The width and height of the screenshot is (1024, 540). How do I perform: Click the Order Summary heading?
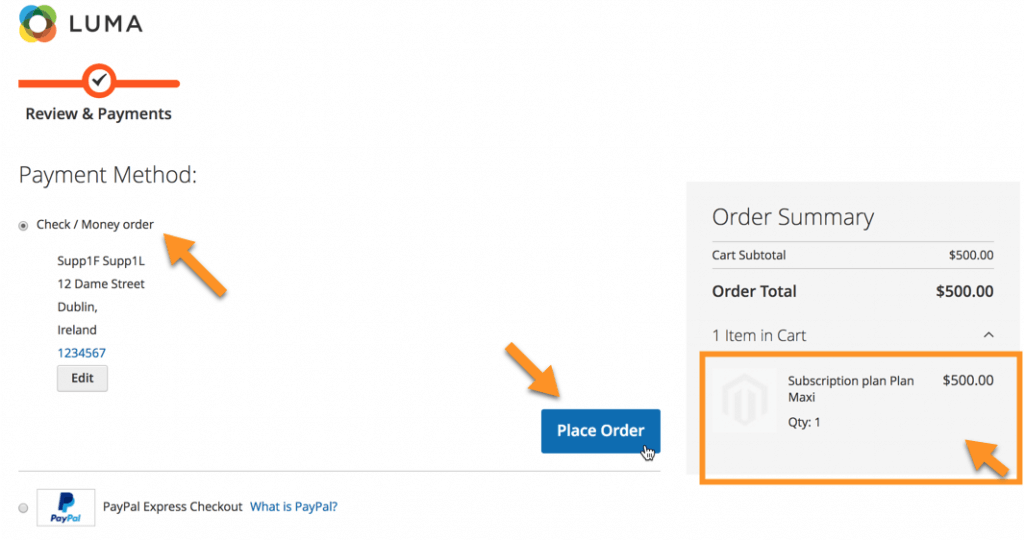click(793, 217)
